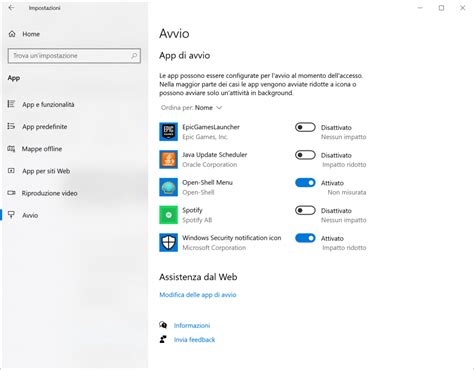Open App per siti Web

(x=46, y=171)
